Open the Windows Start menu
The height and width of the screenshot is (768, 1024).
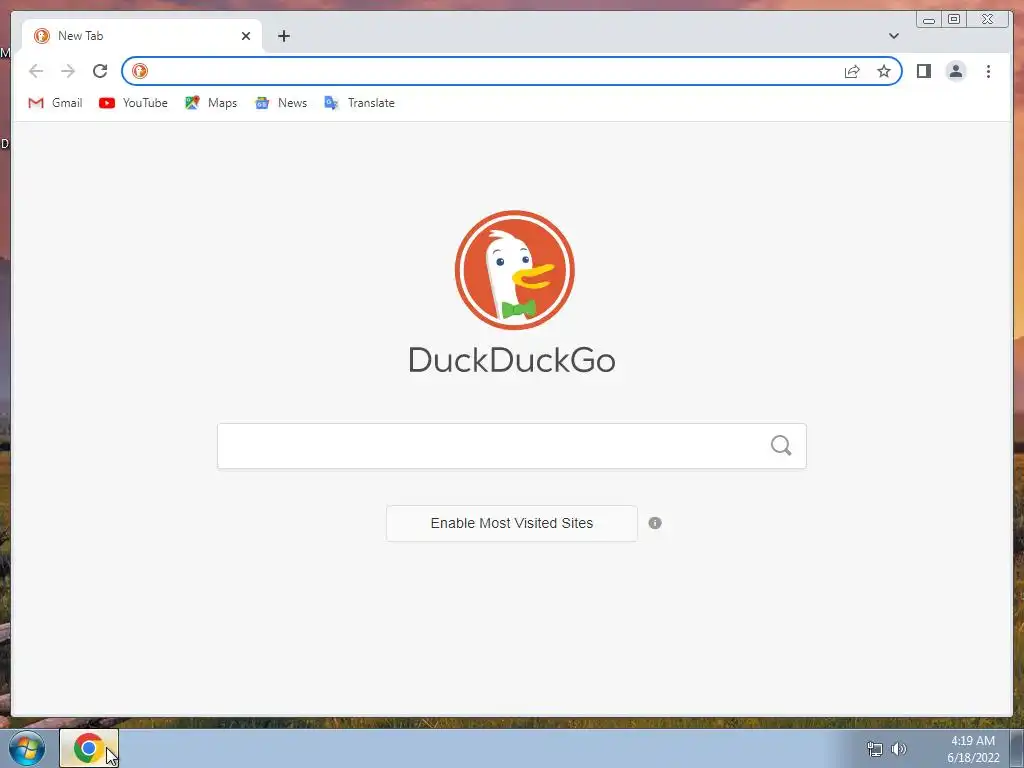point(27,748)
